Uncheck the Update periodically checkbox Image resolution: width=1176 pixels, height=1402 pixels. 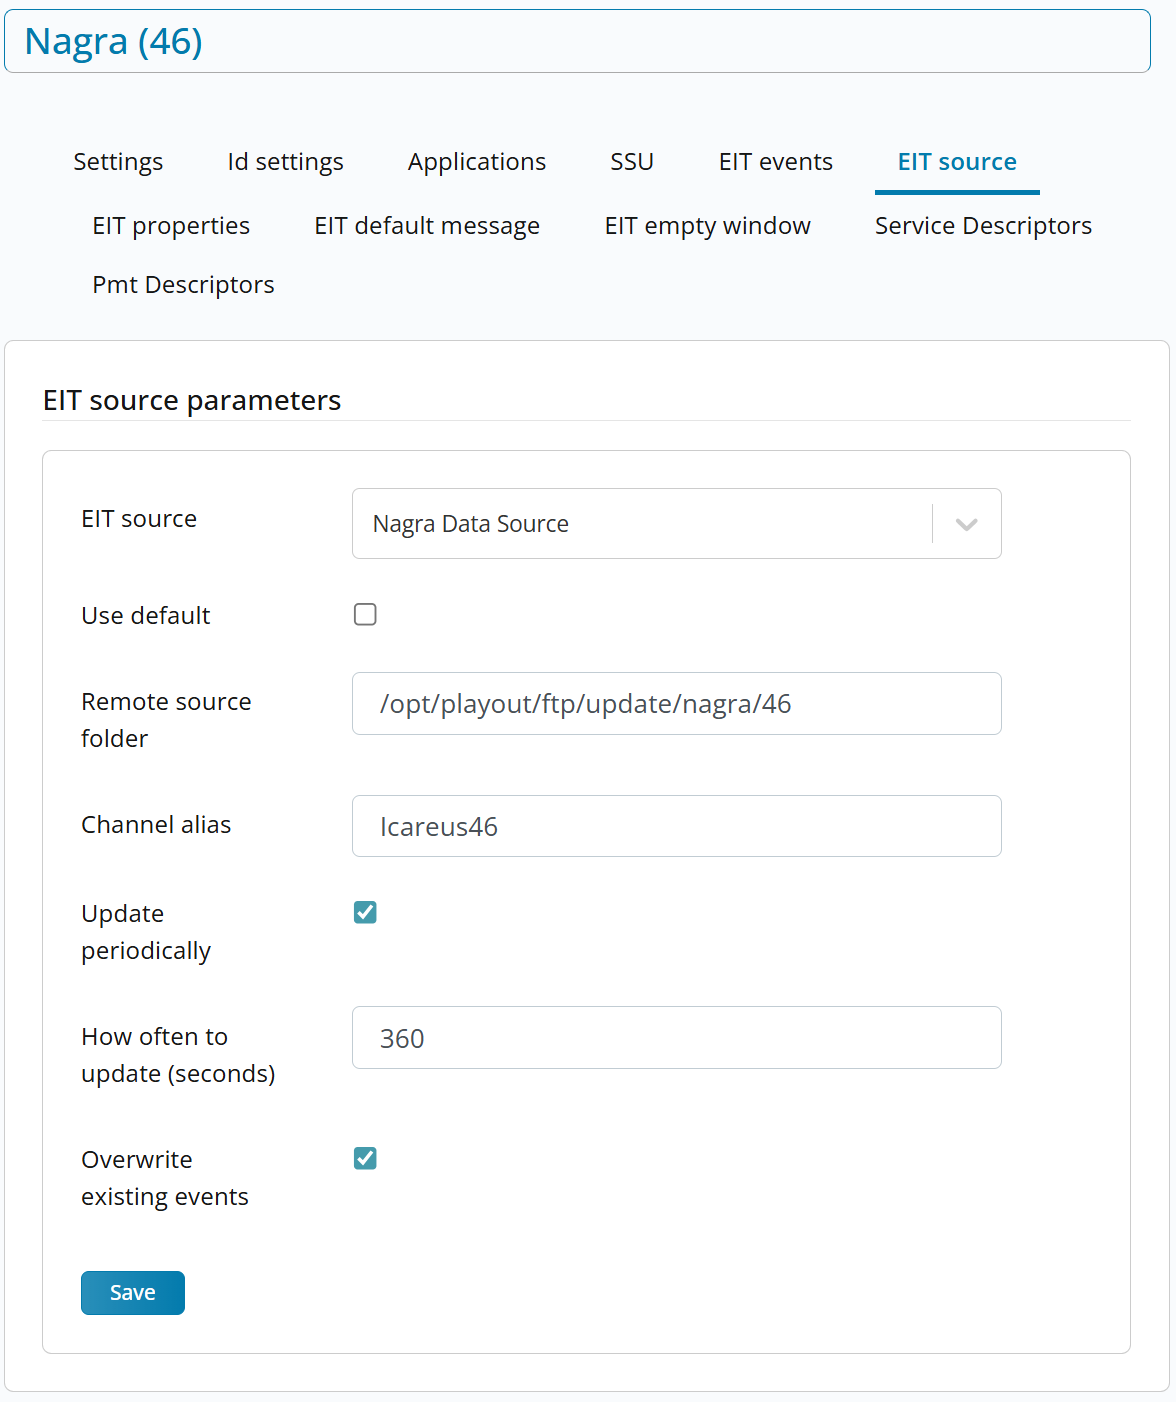365,912
